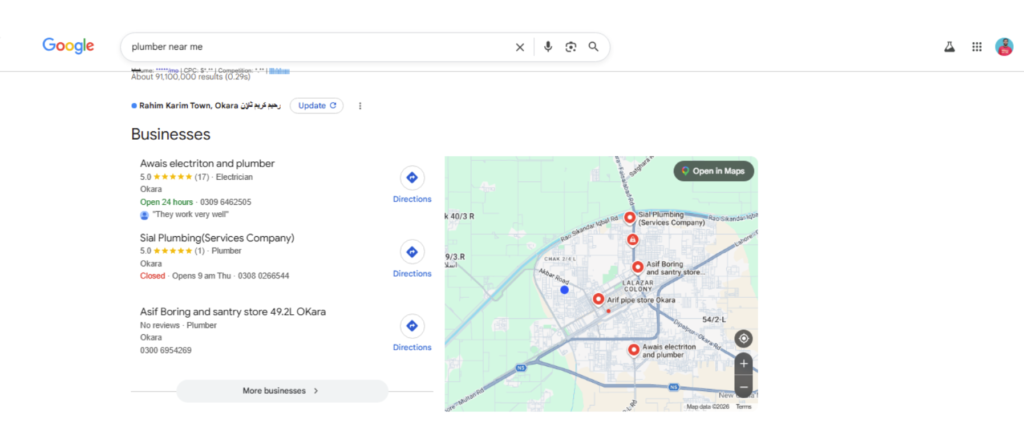Viewport: 1024px width, 425px height.
Task: Click into the search input field
Action: (x=320, y=47)
